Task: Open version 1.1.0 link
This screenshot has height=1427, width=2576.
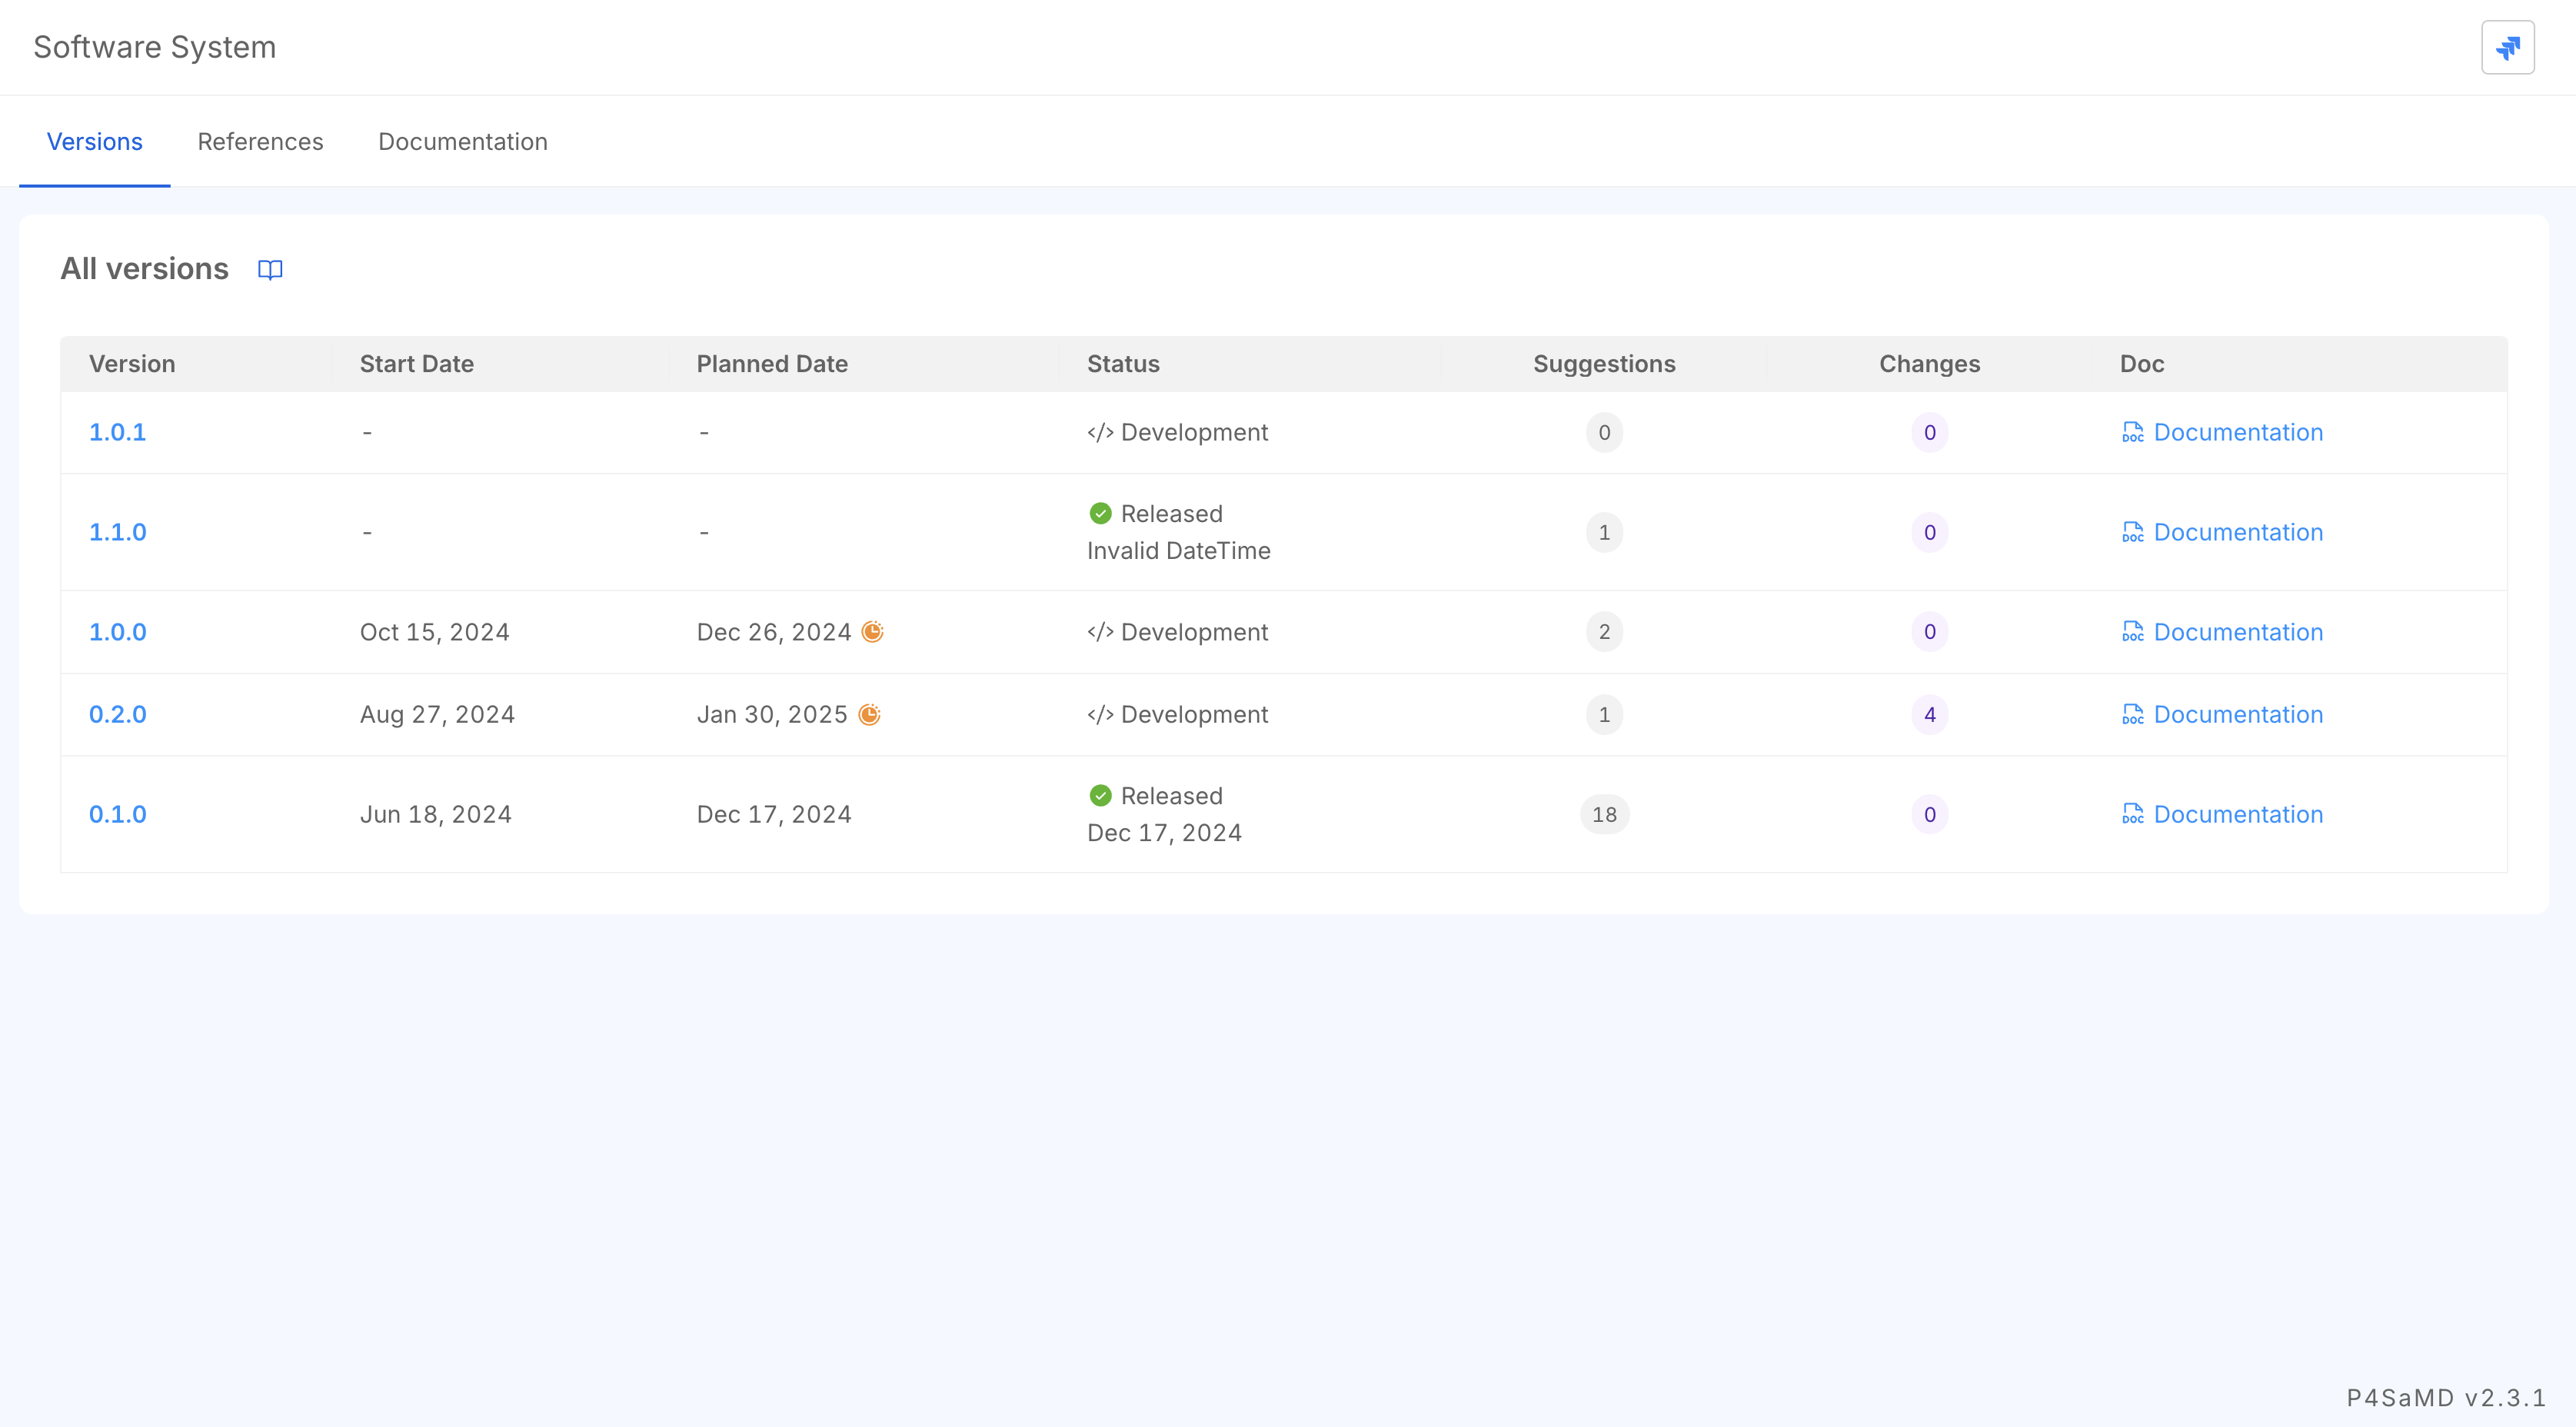Action: (x=117, y=532)
